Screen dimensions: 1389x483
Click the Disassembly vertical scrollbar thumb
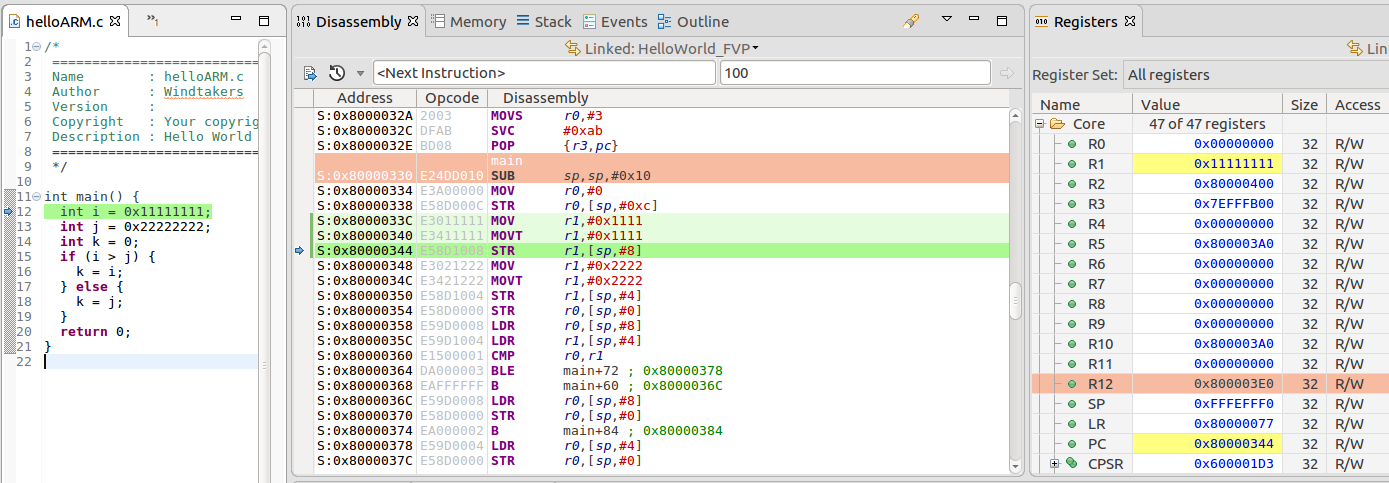1015,301
